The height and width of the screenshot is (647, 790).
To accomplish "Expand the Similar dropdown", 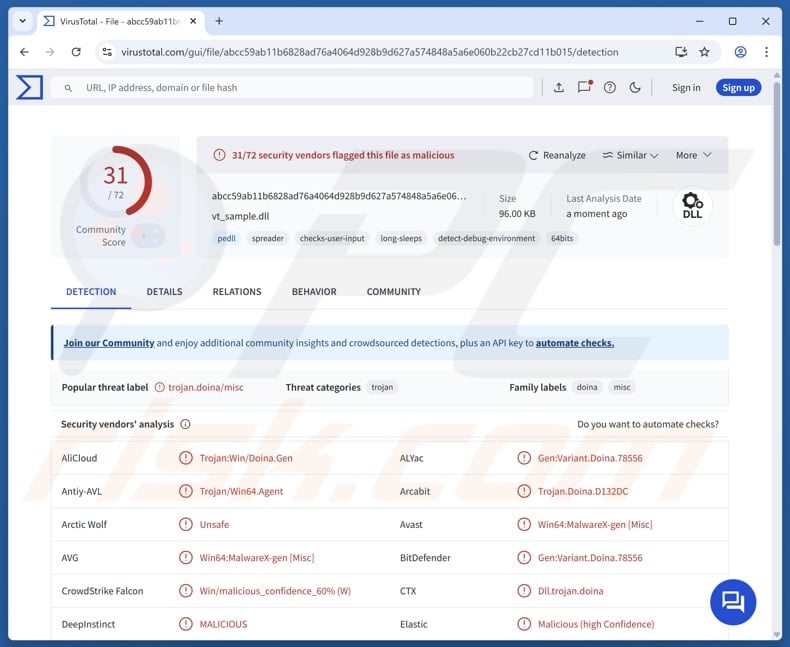I will 630,156.
